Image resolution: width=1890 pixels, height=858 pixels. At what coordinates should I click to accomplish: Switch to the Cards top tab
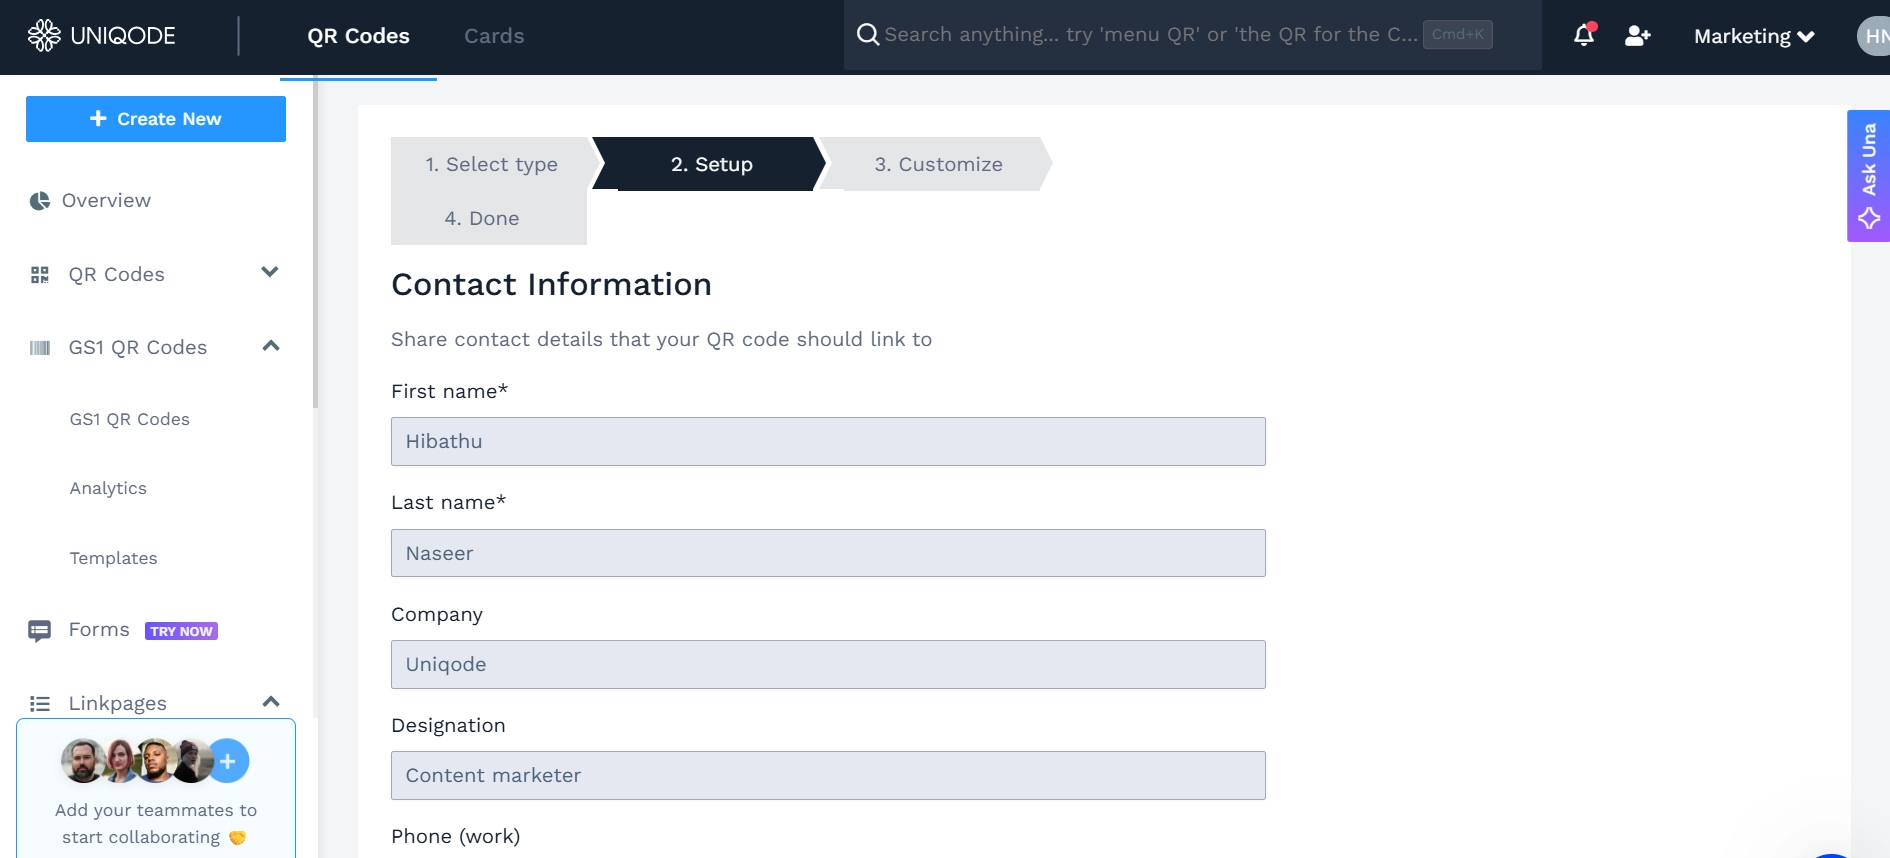coord(494,37)
